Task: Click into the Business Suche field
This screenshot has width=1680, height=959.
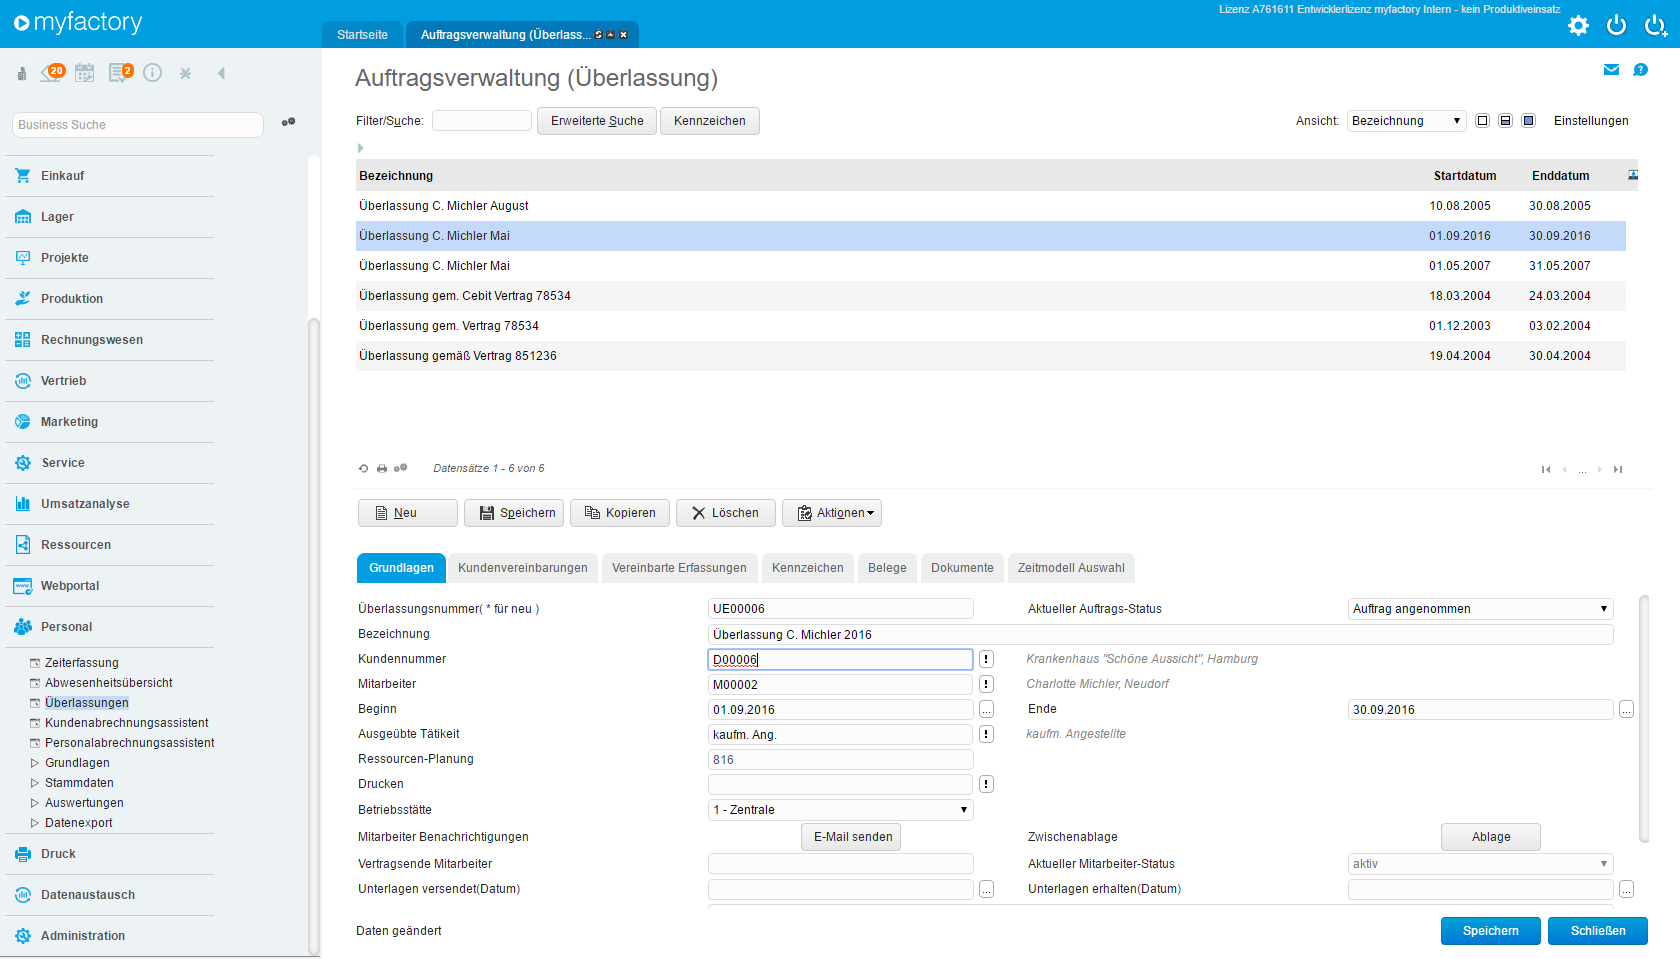Action: point(138,125)
